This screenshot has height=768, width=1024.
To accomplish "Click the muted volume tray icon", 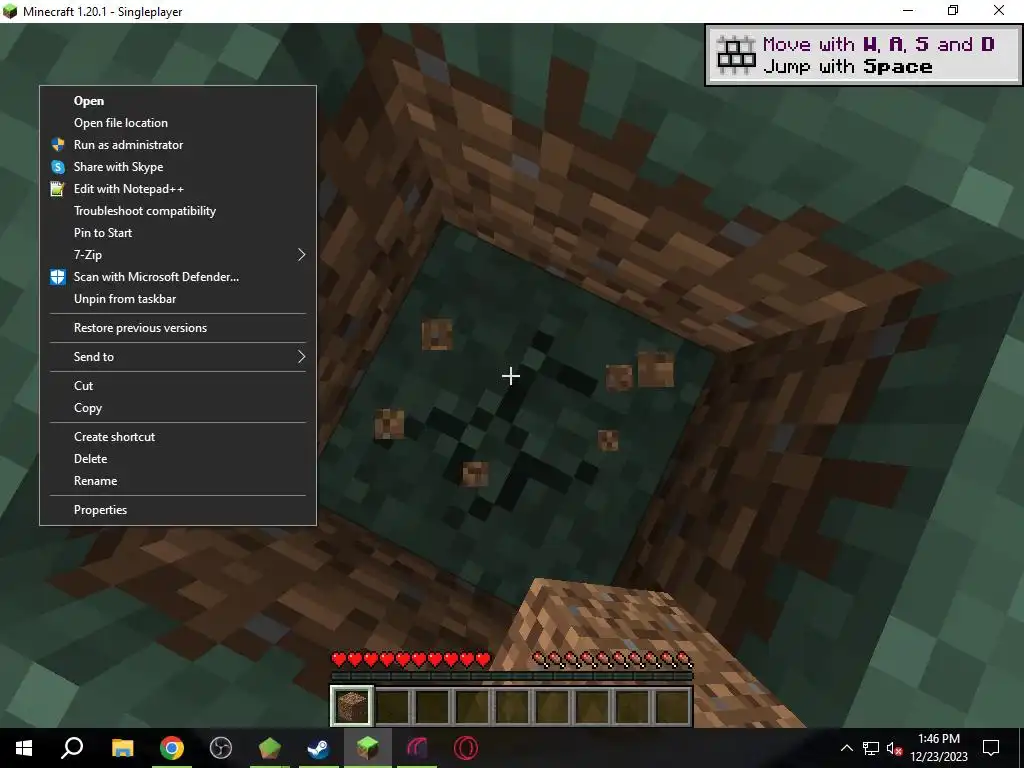I will 894,748.
